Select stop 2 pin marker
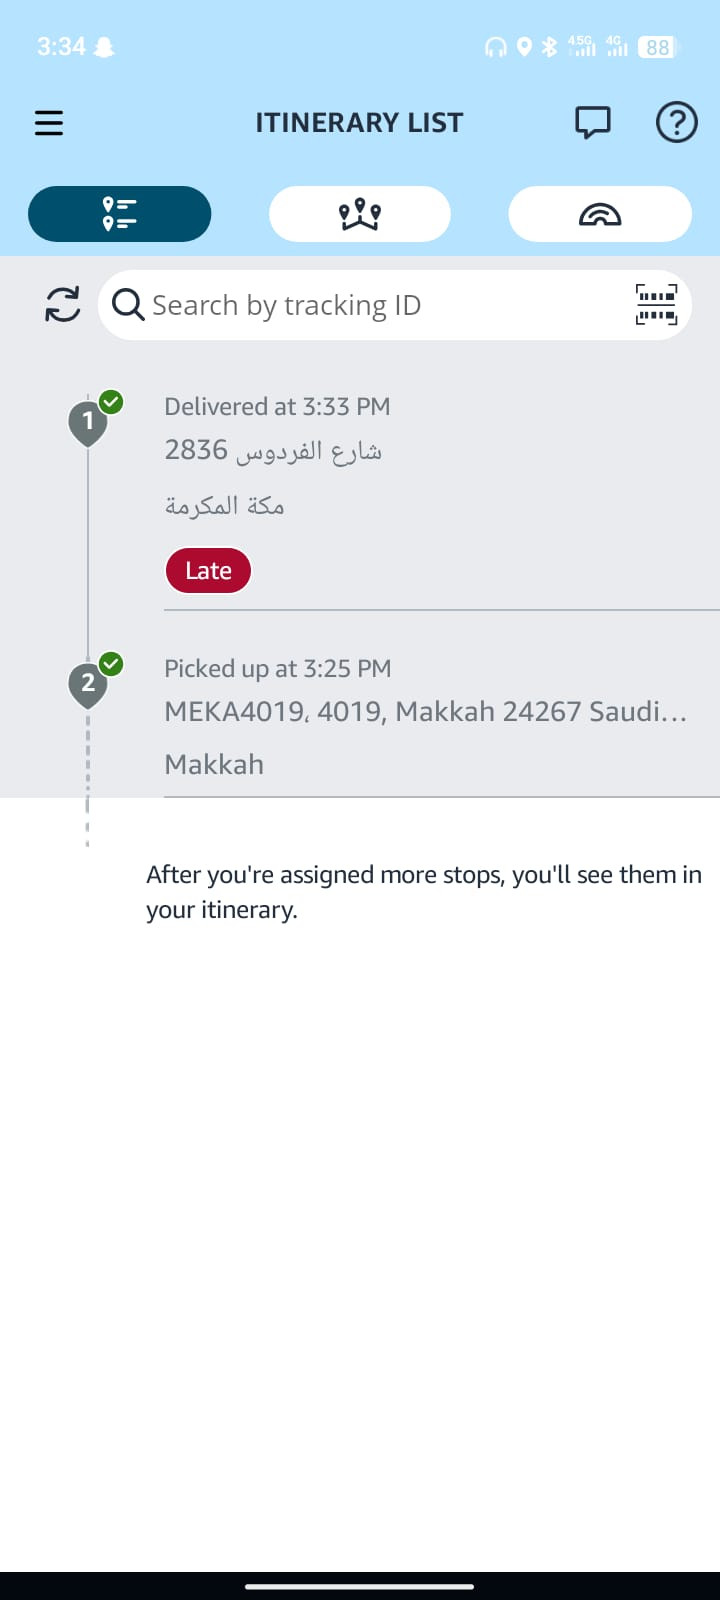The height and width of the screenshot is (1600, 720). (x=88, y=685)
